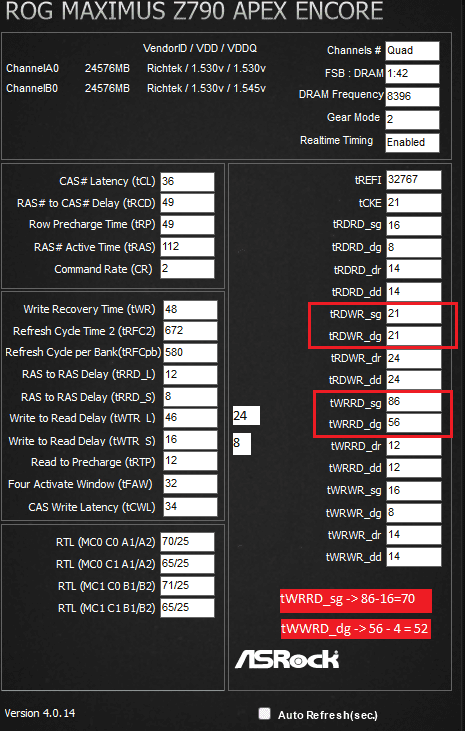Click the ChannelA0 size 24576MB
The height and width of the screenshot is (731, 465).
(107, 69)
